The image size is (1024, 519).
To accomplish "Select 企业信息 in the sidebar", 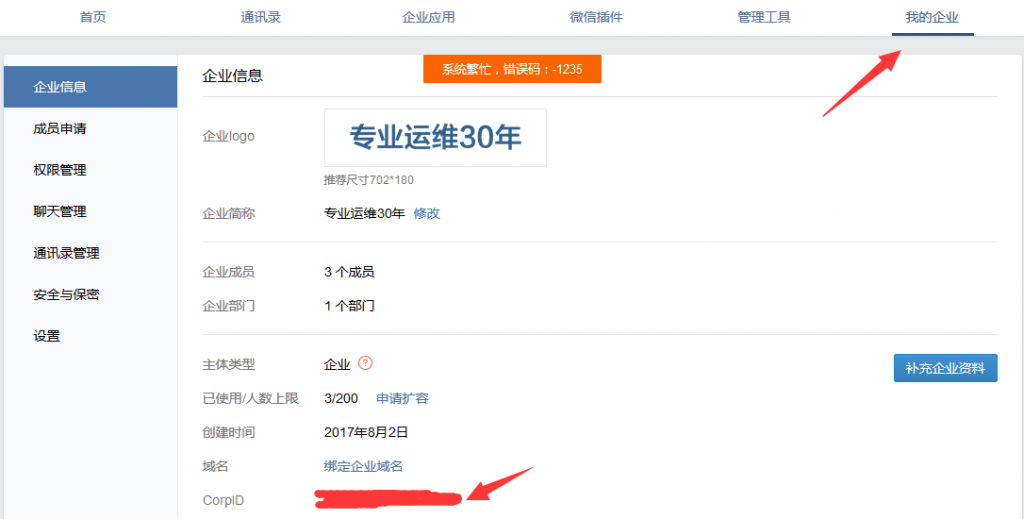I will point(90,87).
